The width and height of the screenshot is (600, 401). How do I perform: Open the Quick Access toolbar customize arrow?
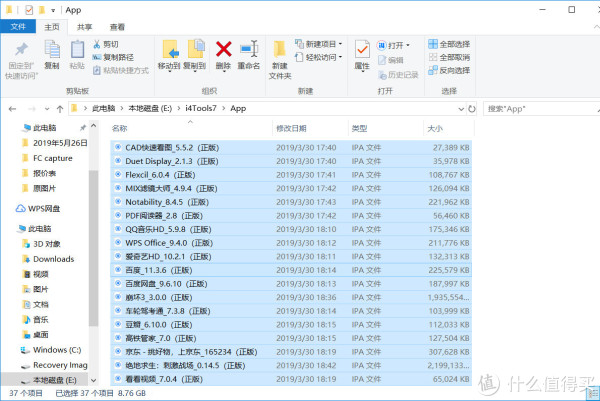coord(53,10)
